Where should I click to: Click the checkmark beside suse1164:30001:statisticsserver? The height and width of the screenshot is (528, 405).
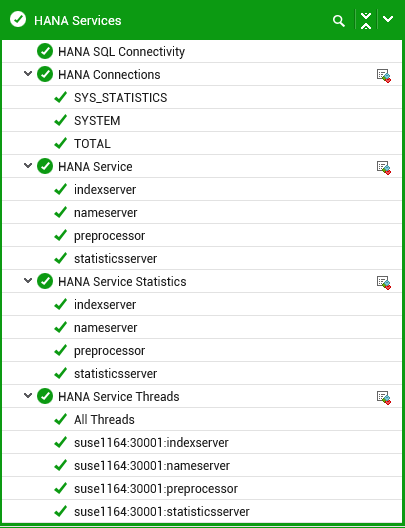coord(61,511)
